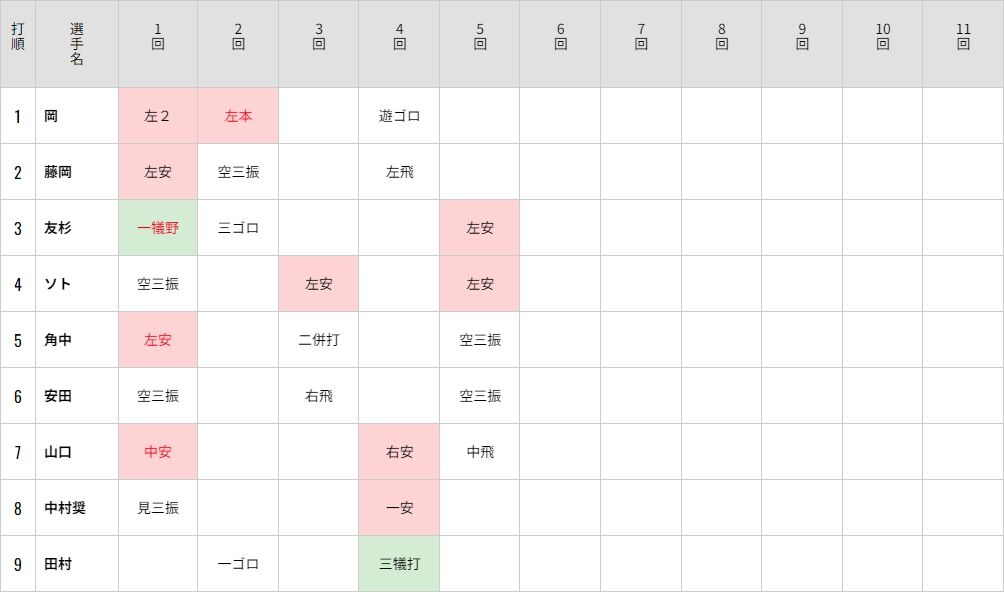The width and height of the screenshot is (1004, 592).
Task: Click 田村's 三犠打 green cell
Action: click(x=399, y=564)
